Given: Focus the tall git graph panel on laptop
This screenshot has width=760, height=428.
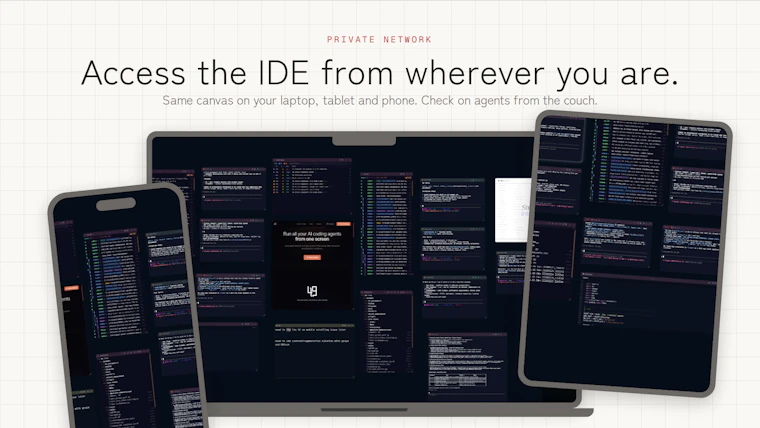Looking at the screenshot, I should click(386, 224).
